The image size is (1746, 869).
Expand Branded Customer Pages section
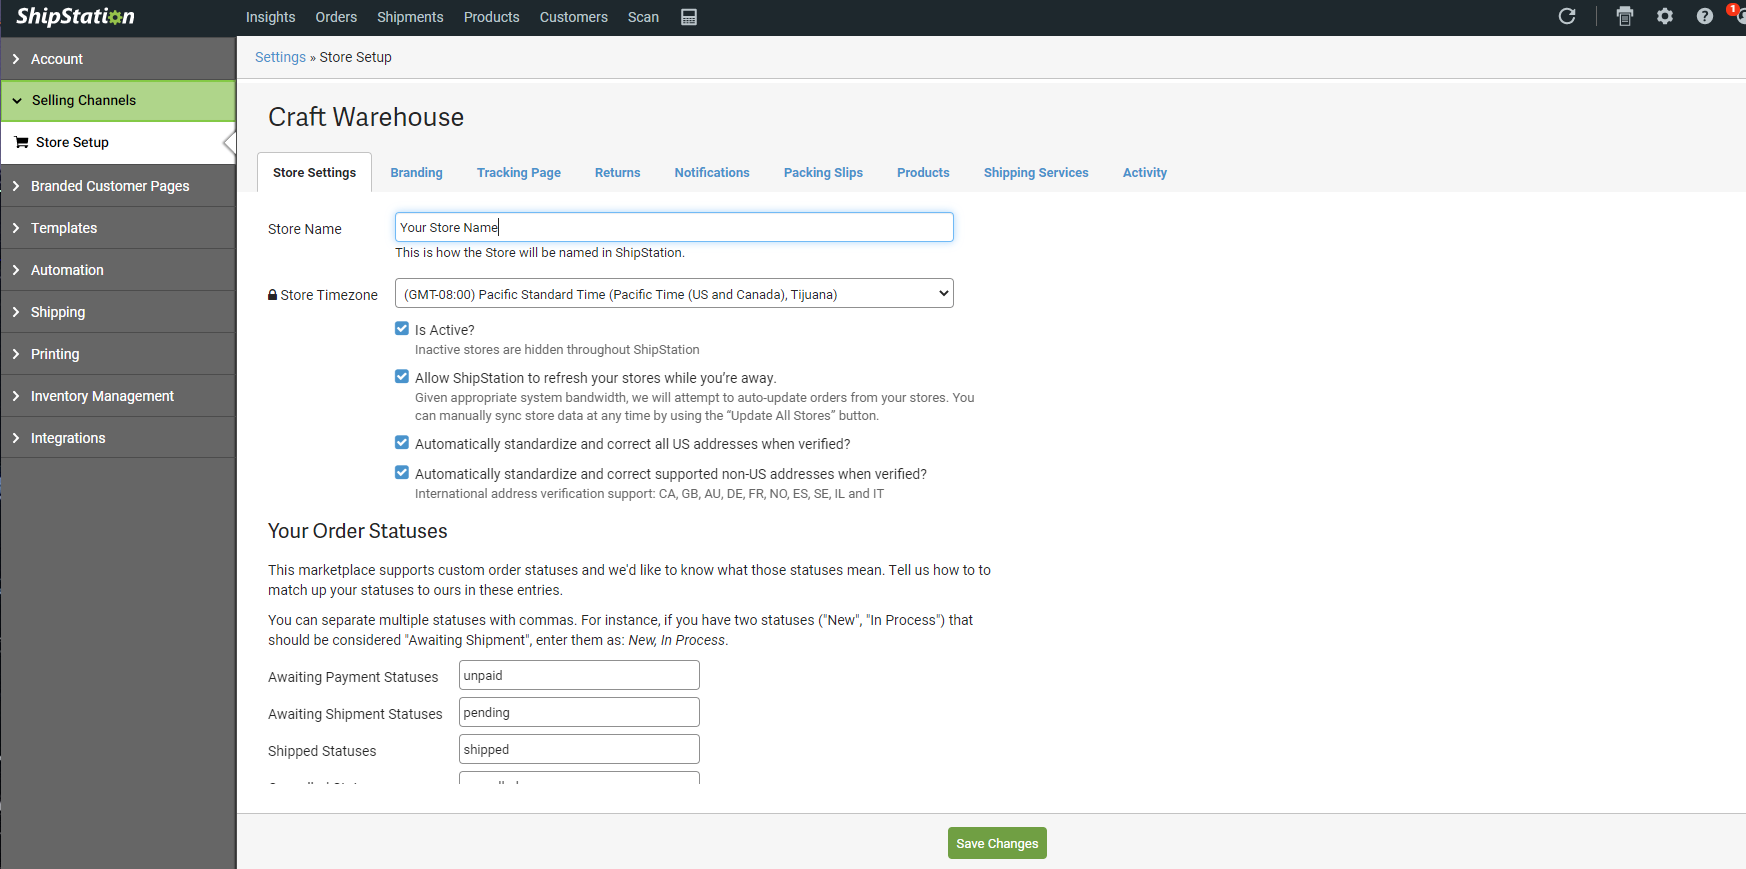[x=118, y=186]
